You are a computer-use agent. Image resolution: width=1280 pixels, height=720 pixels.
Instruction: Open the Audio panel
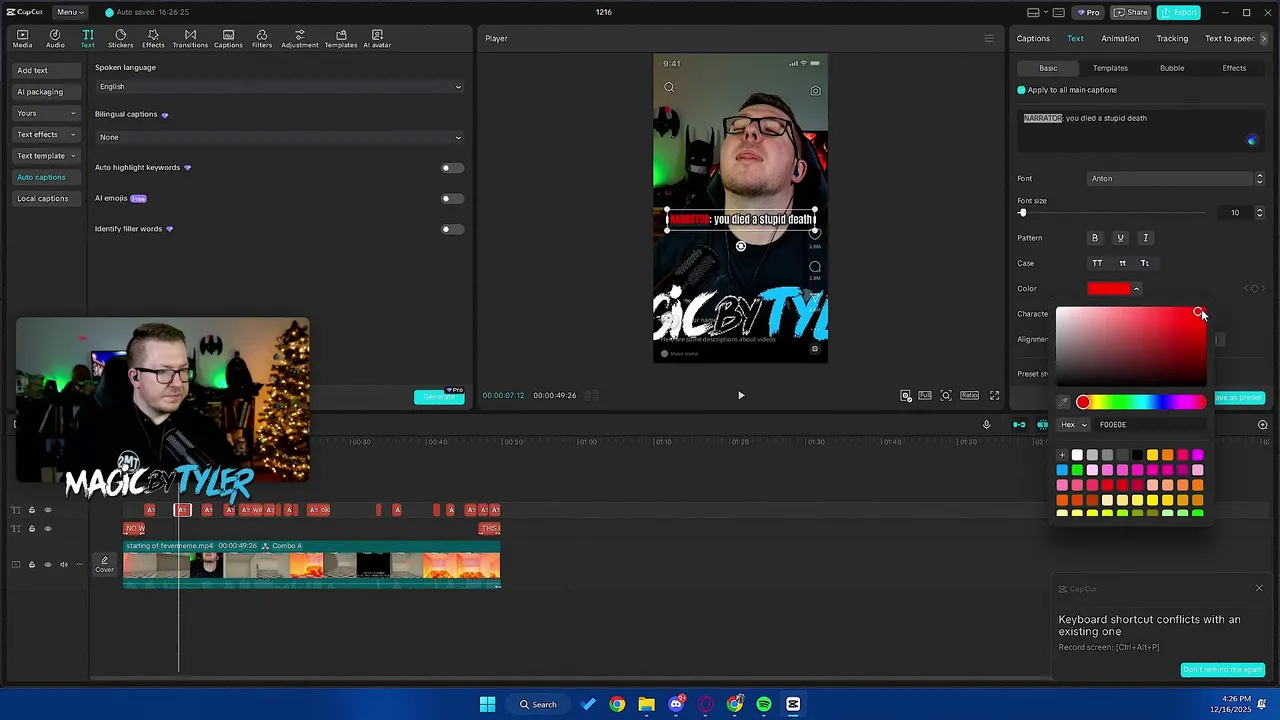(55, 38)
